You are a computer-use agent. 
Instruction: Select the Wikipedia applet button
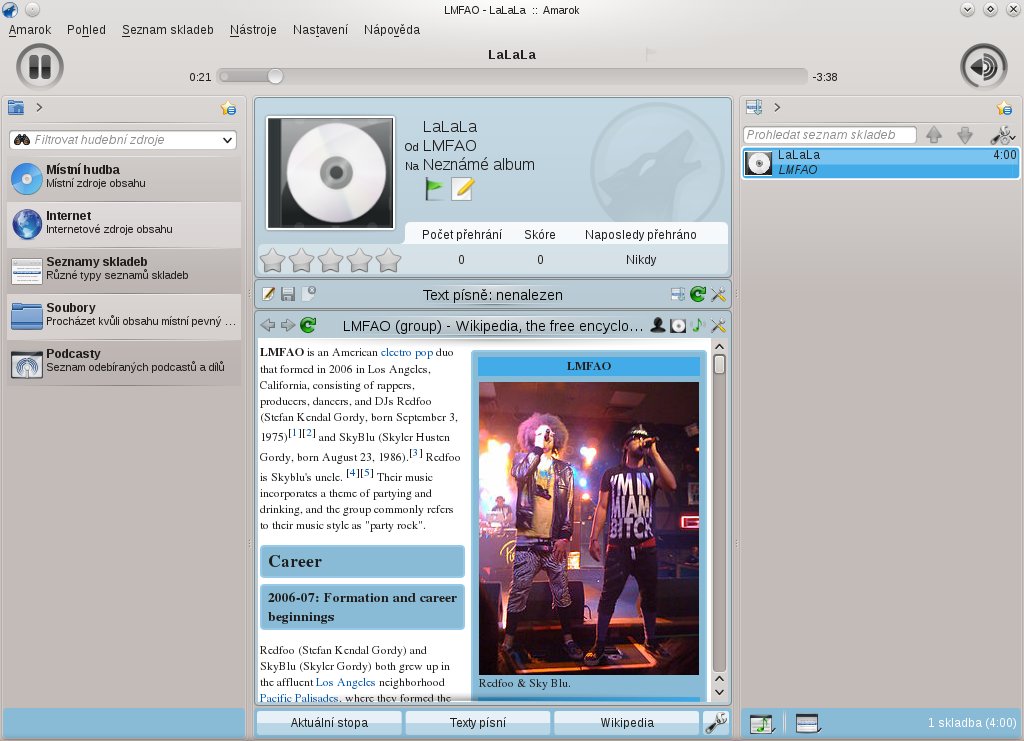627,723
